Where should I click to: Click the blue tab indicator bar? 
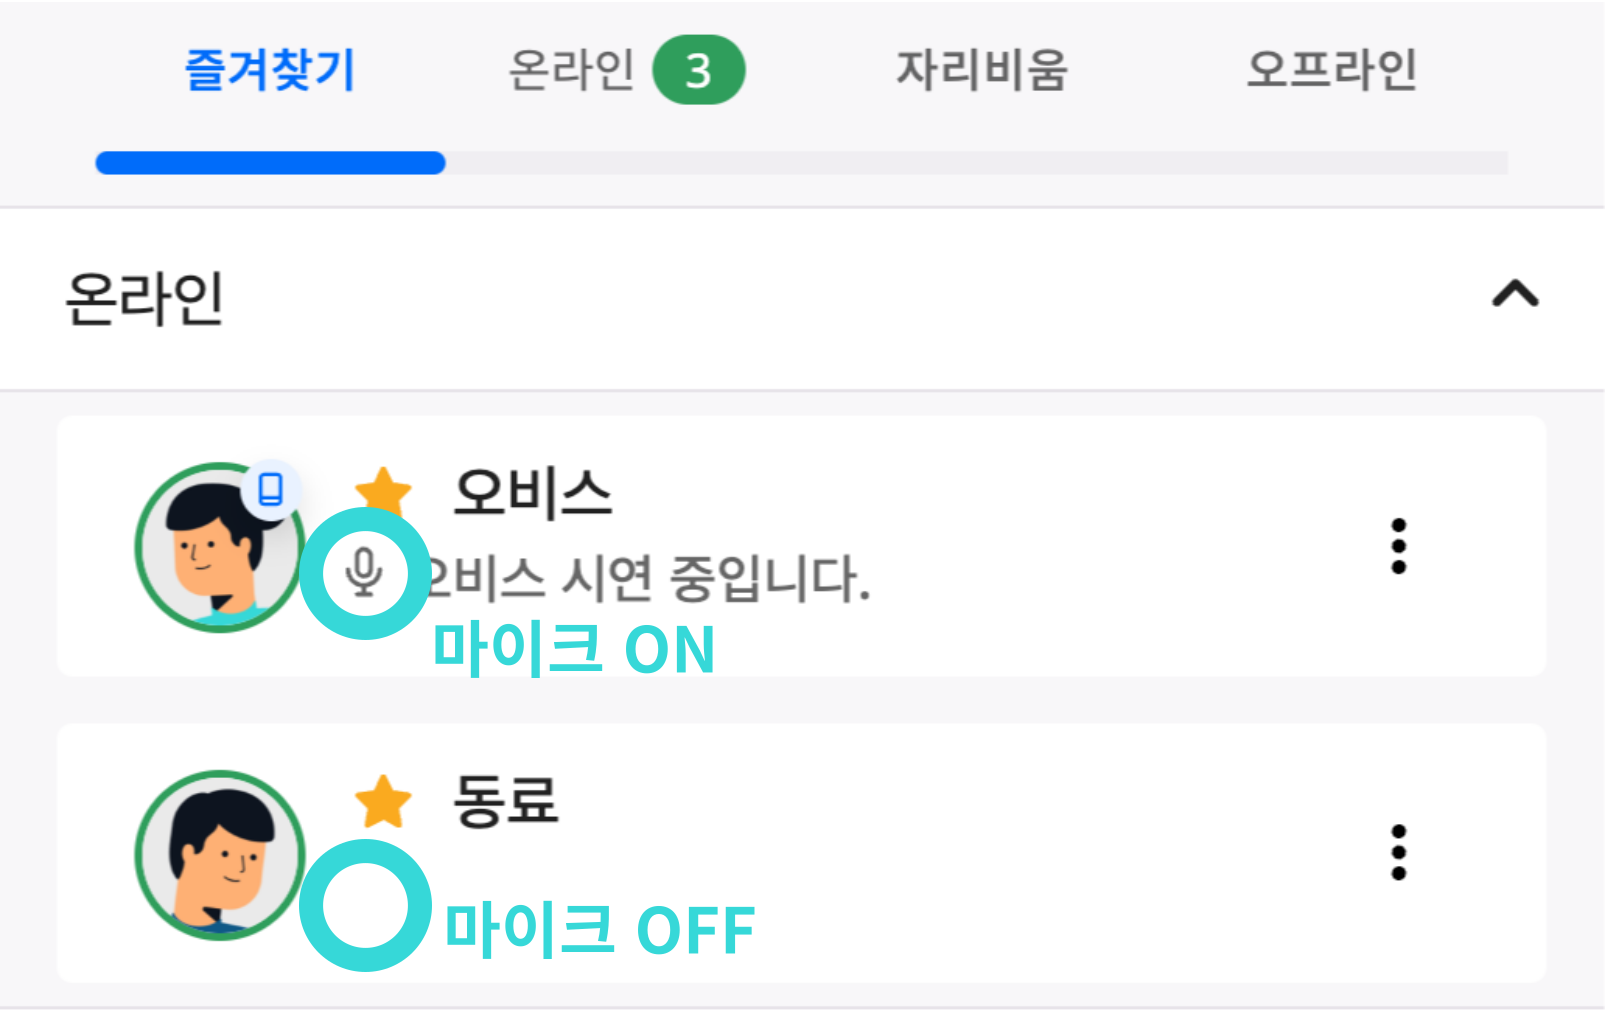(270, 163)
